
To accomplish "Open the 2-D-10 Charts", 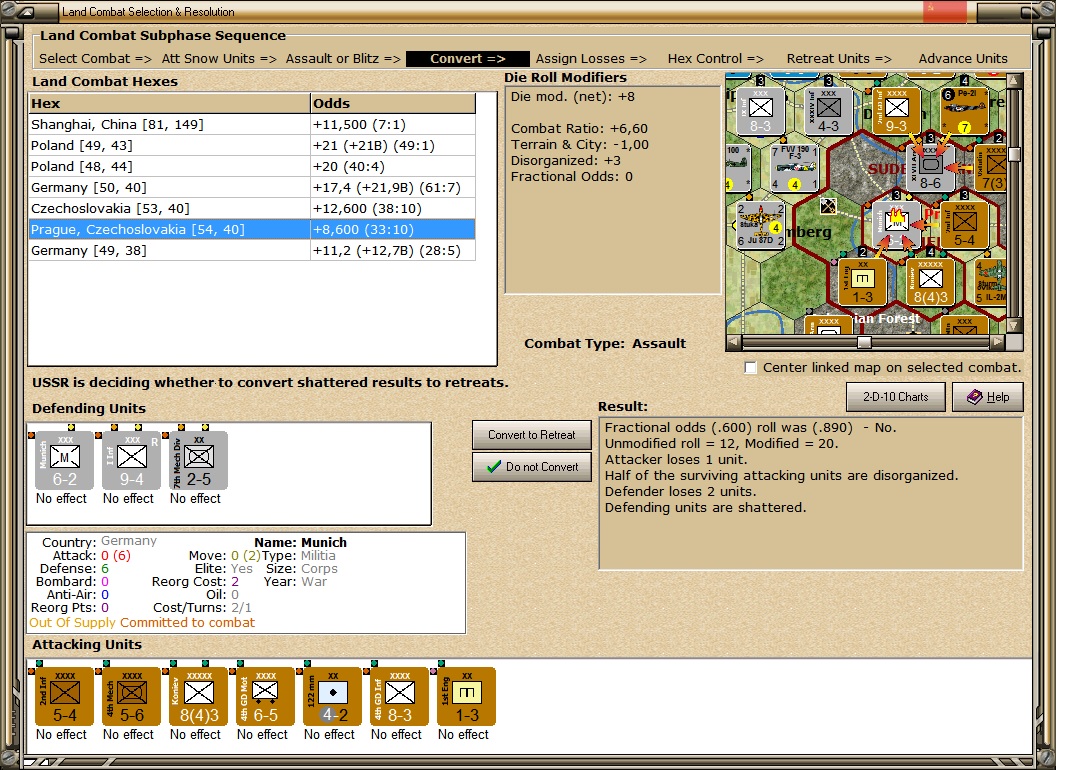I will tap(896, 397).
